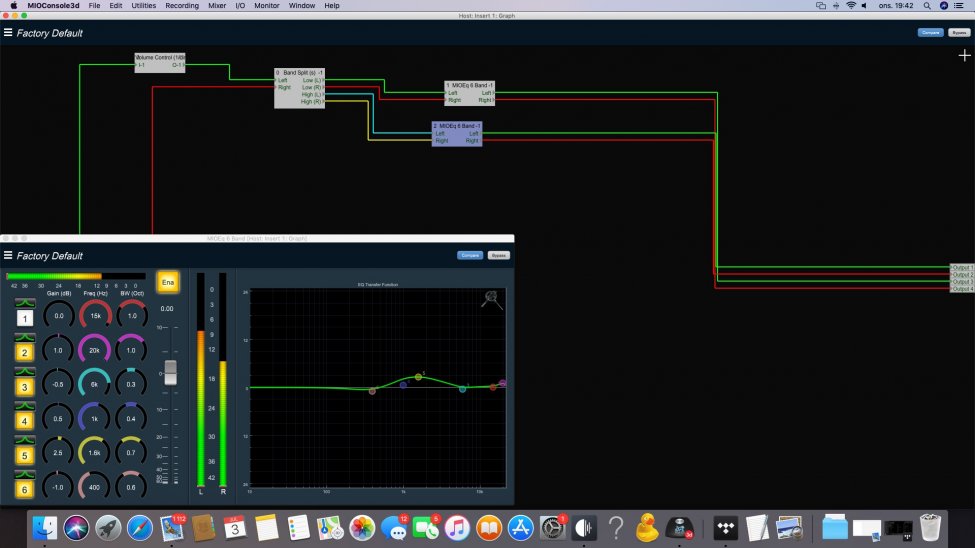Click band 6 filter shape icon

point(25,474)
